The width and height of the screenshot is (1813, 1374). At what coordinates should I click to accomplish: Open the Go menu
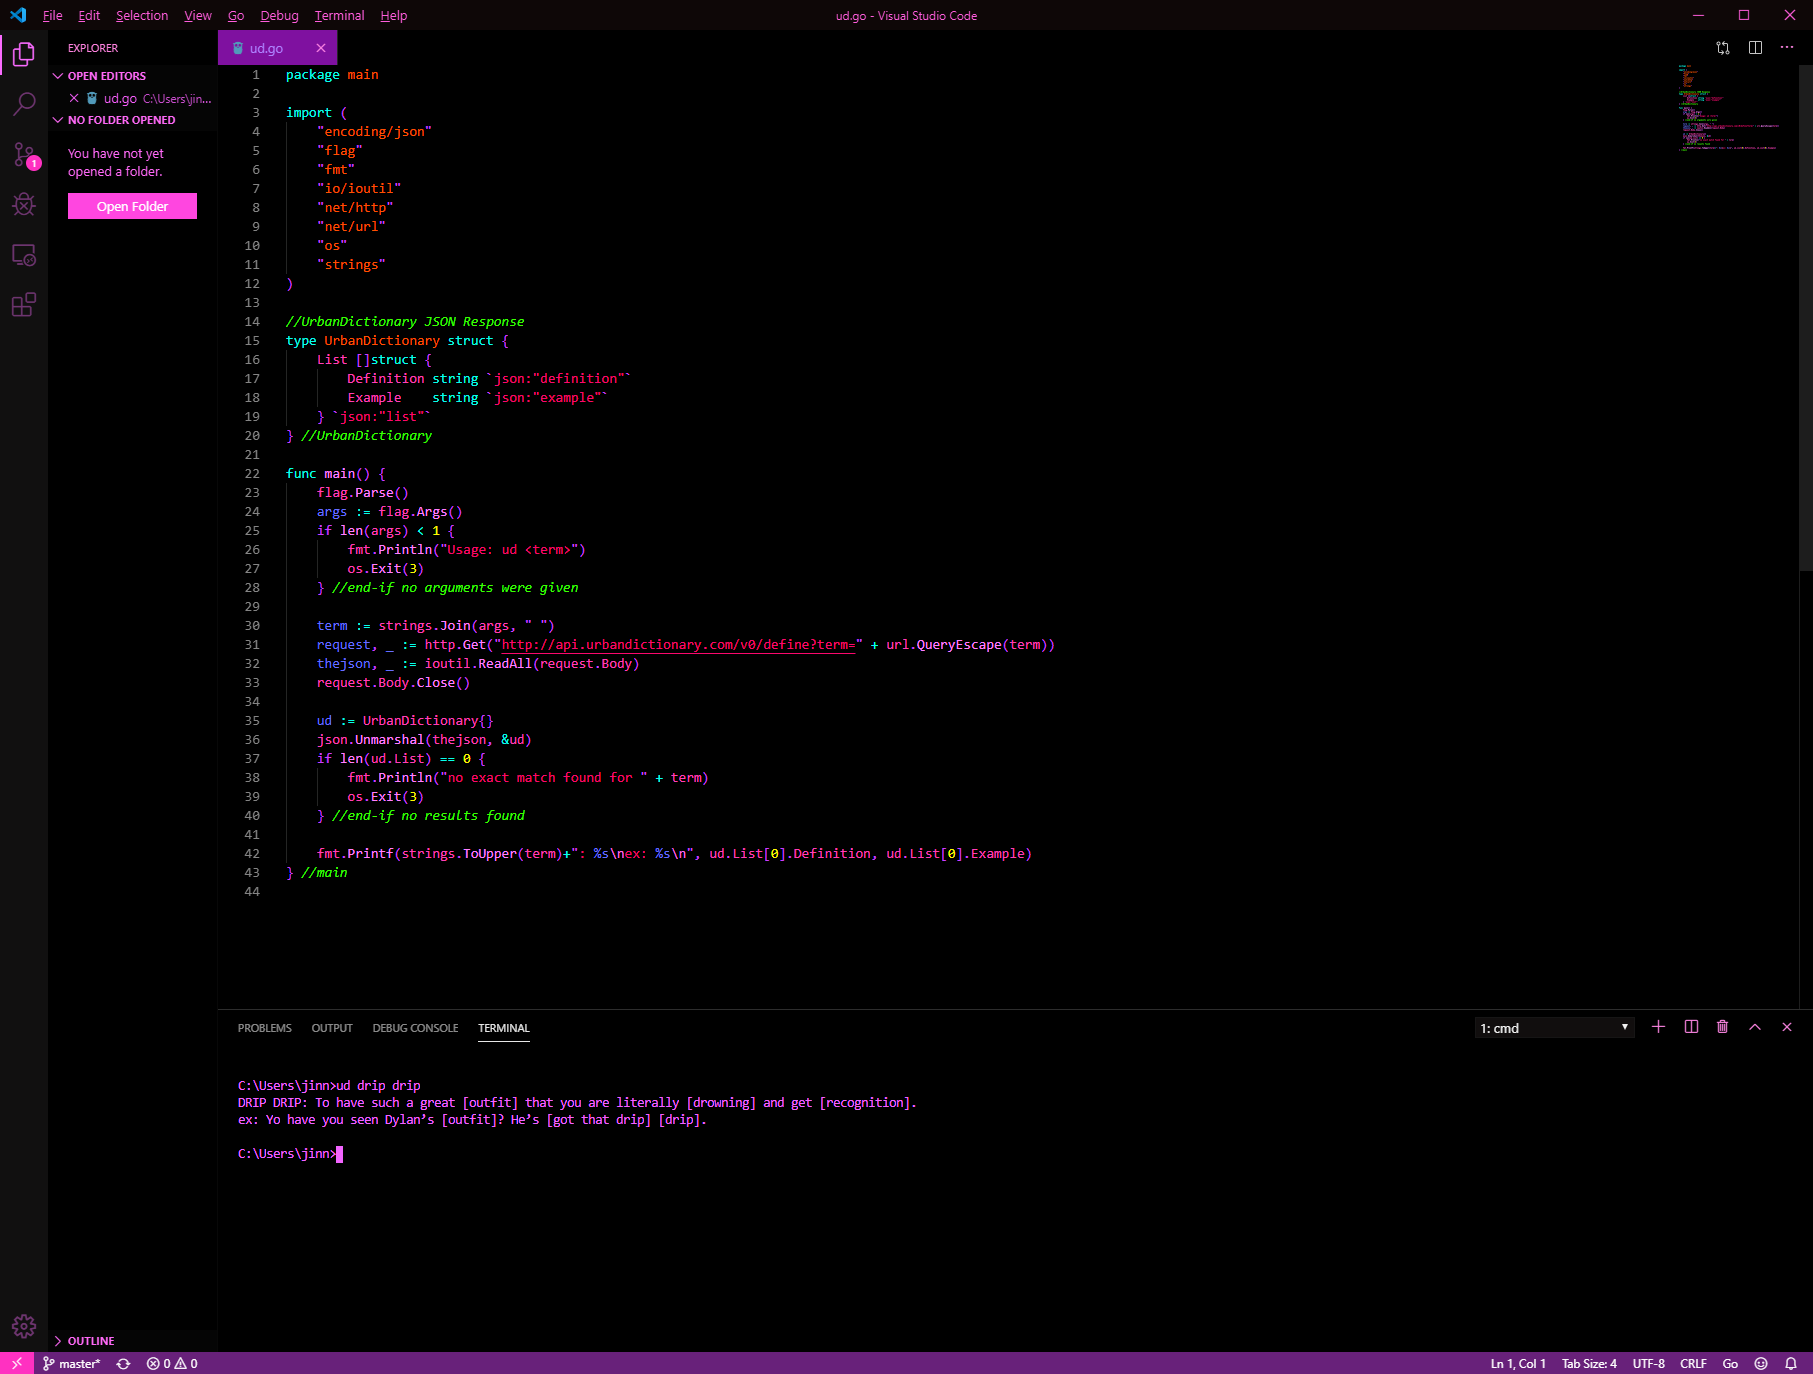[x=236, y=15]
